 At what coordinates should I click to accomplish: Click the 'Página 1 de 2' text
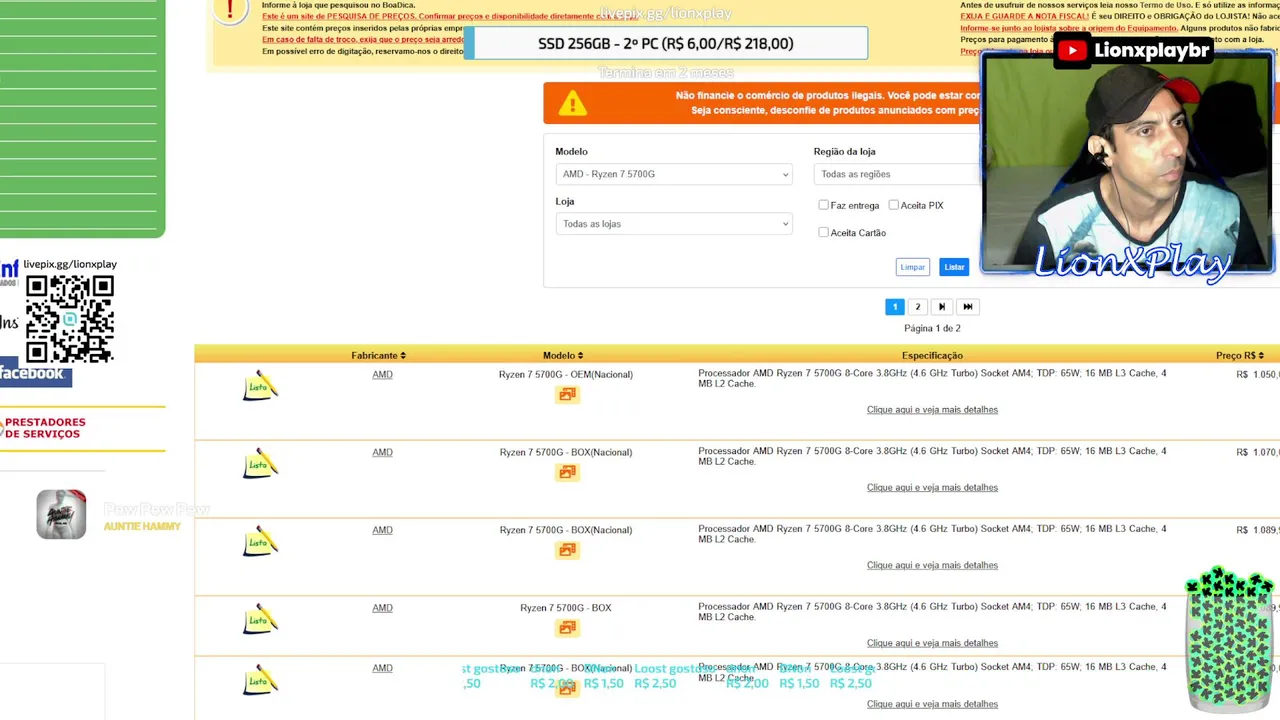(x=932, y=328)
